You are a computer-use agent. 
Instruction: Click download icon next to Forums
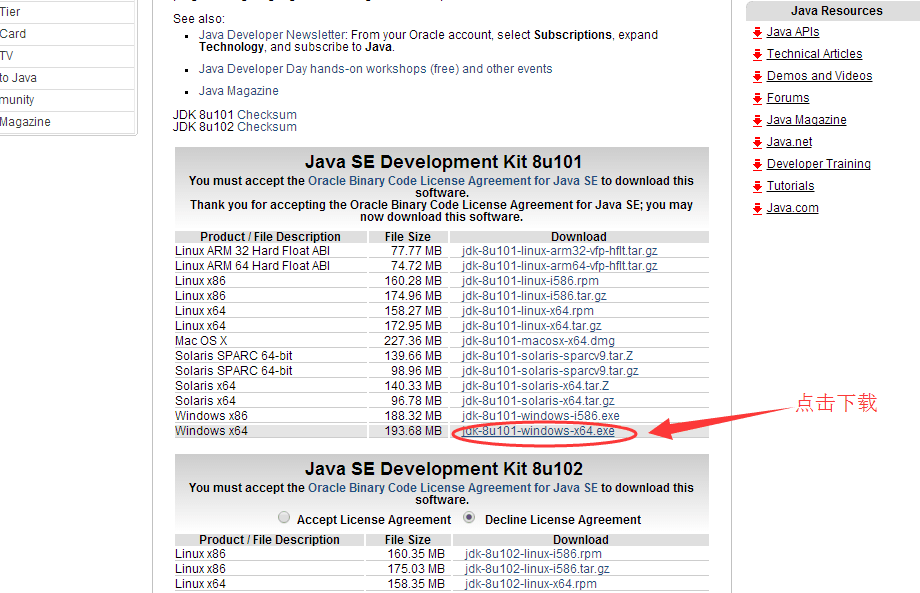(x=760, y=97)
